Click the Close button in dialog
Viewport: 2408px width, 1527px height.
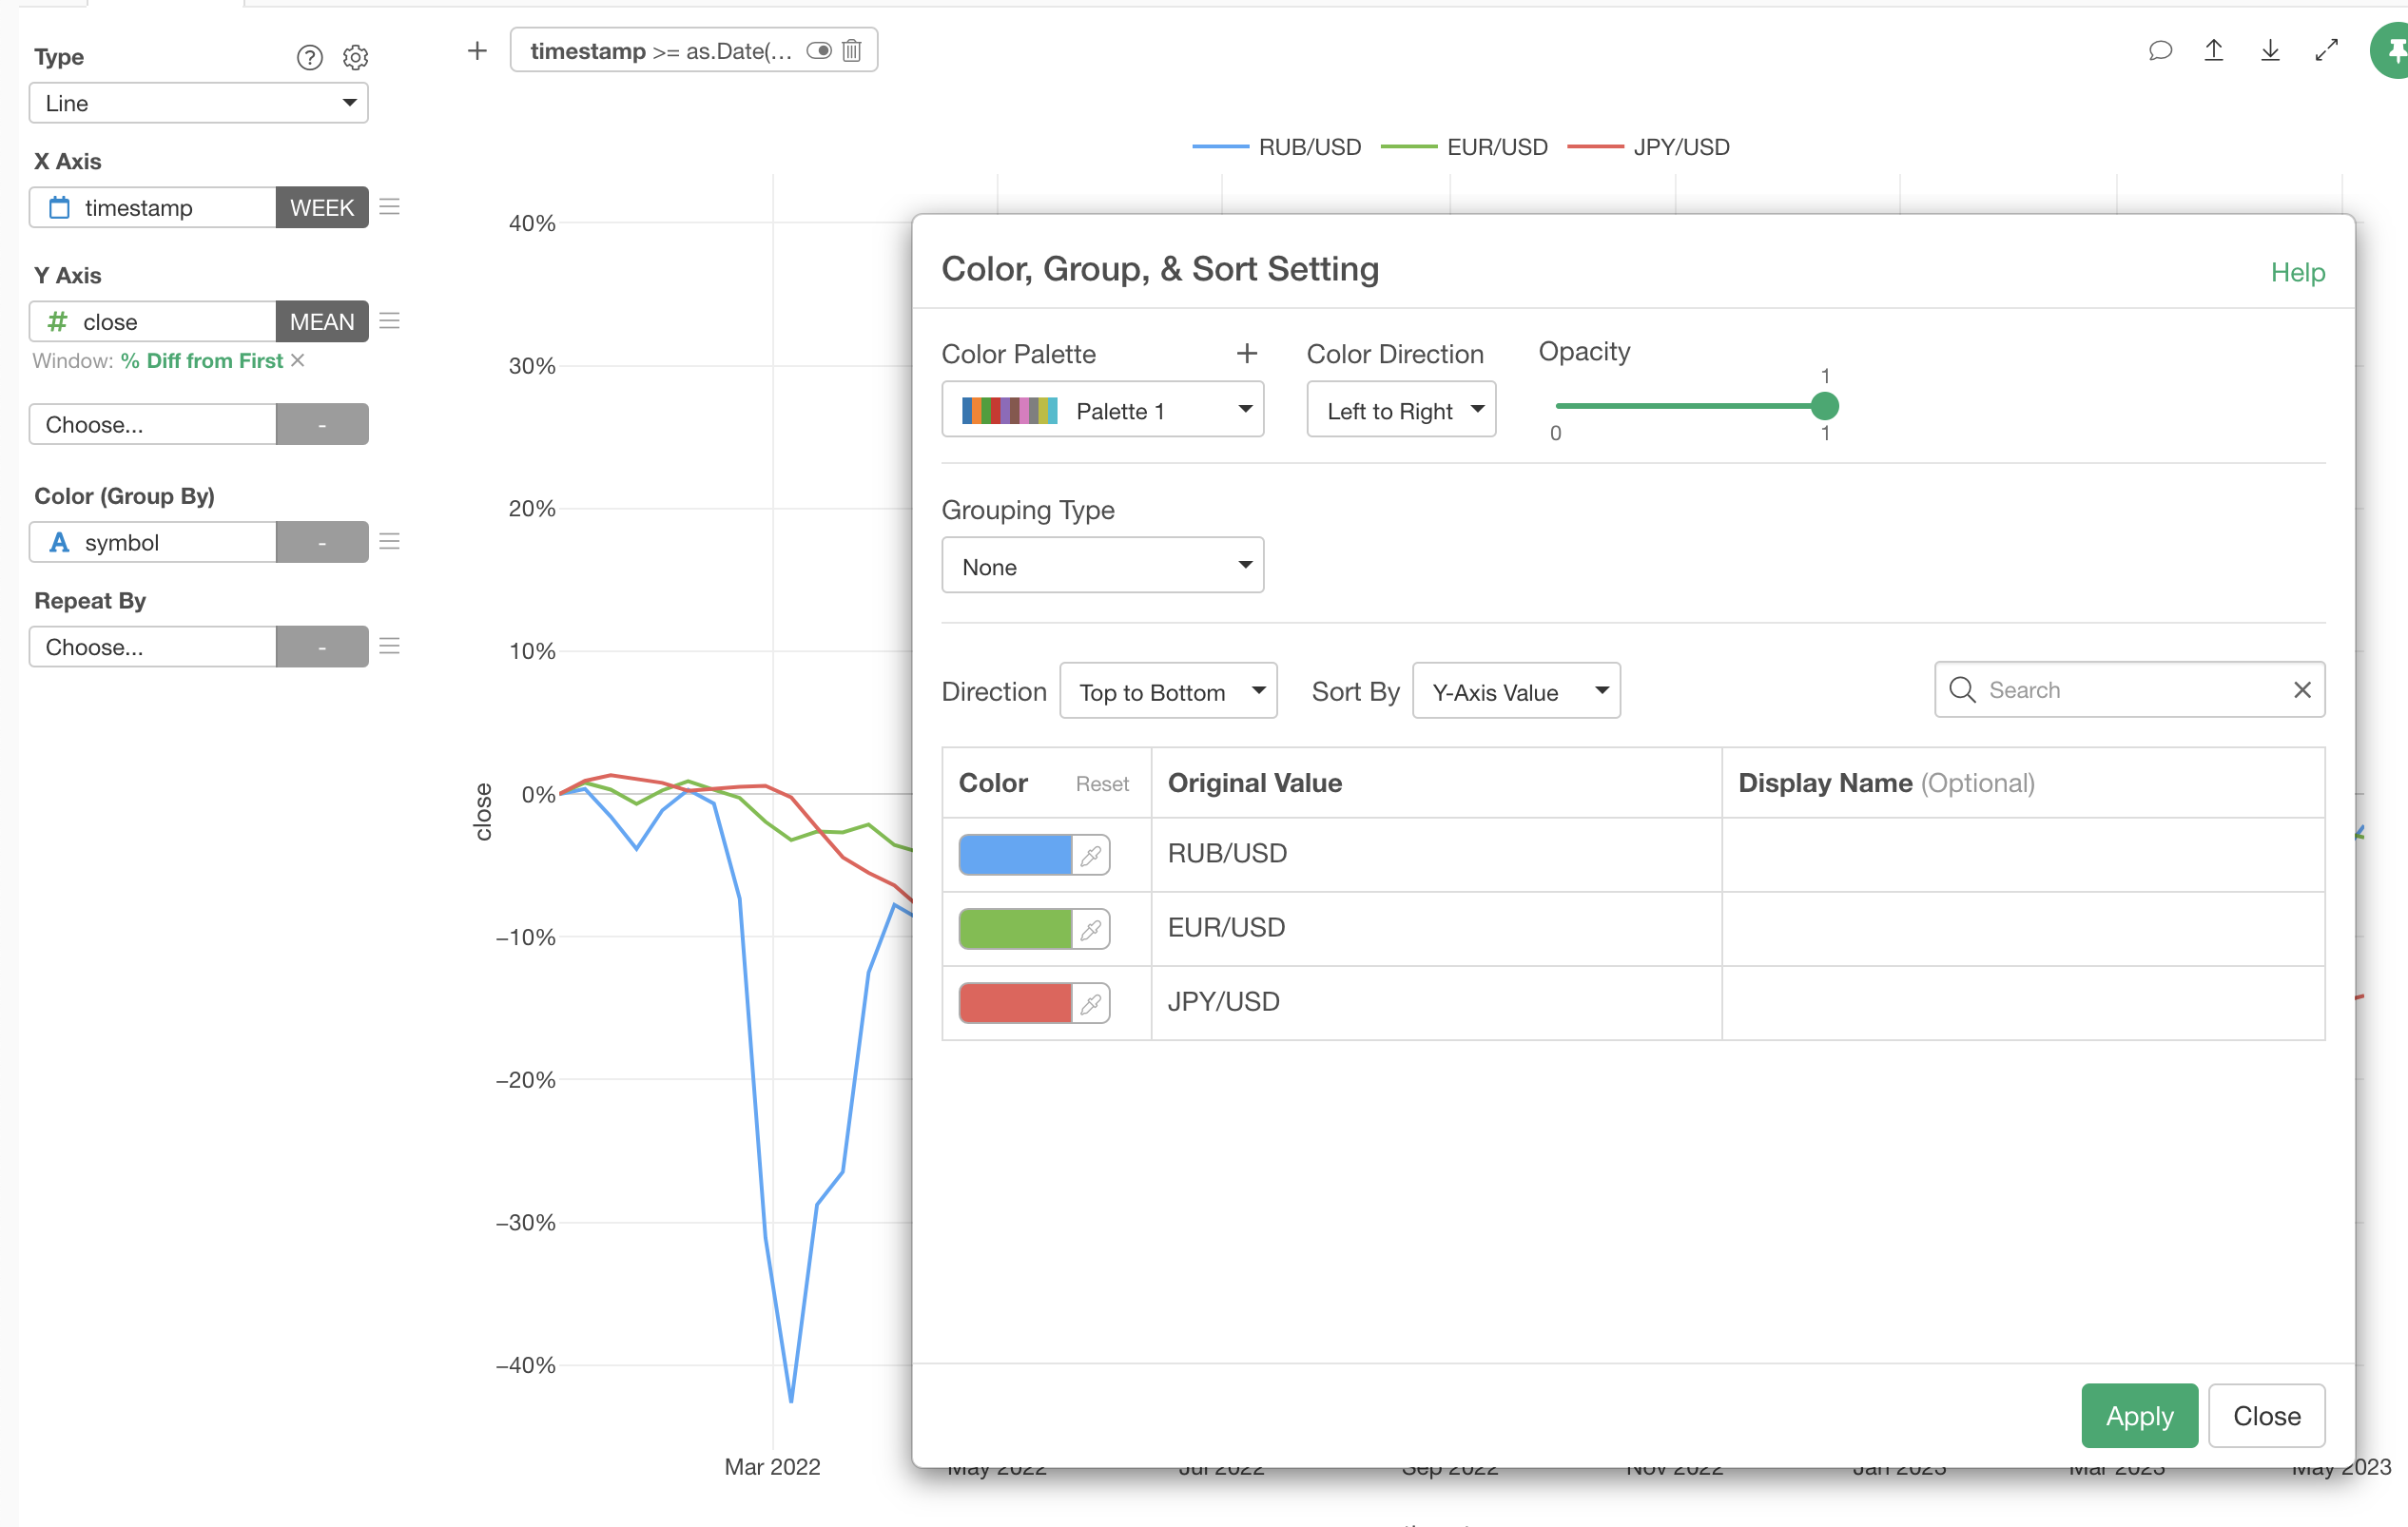2266,1415
